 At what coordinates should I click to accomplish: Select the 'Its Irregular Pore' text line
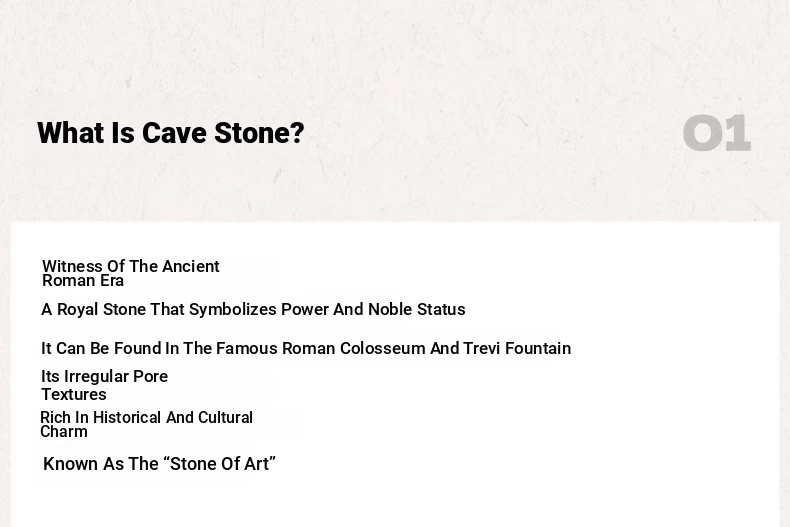104,376
